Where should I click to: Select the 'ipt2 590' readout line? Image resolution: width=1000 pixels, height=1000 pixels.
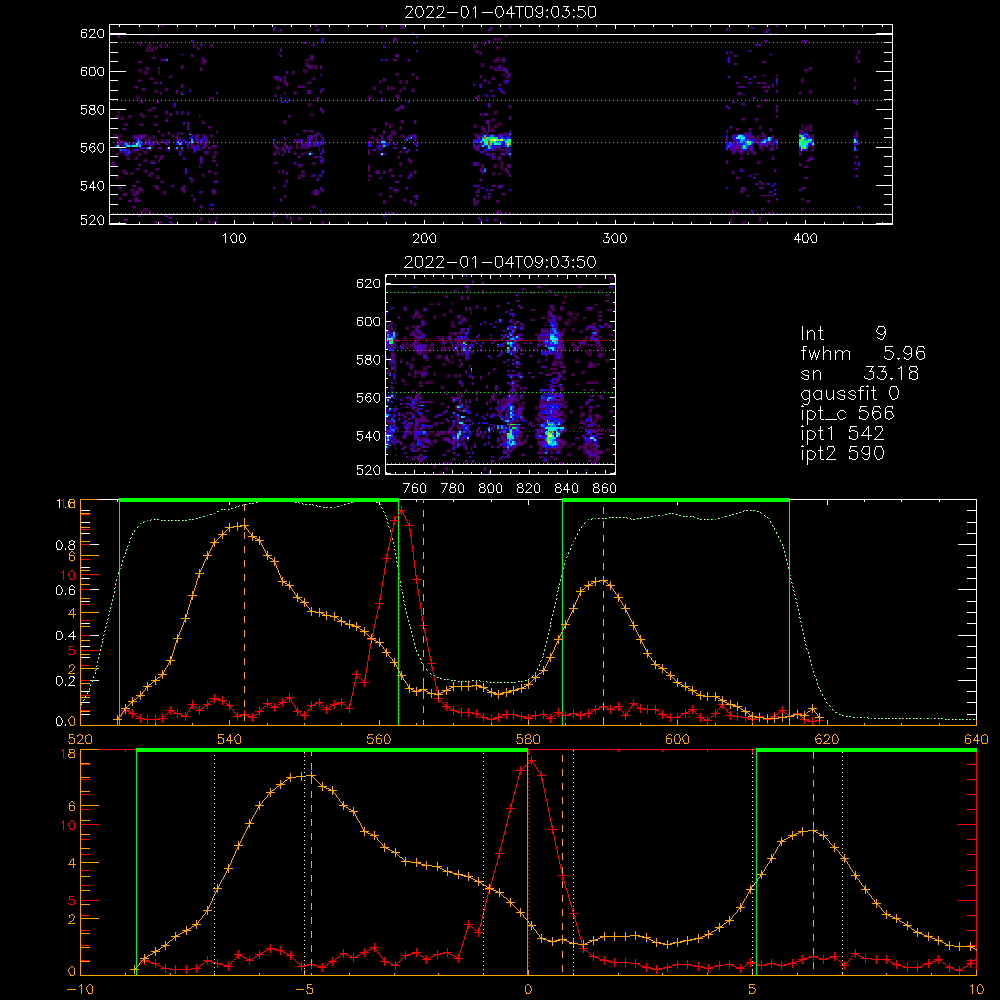[842, 453]
